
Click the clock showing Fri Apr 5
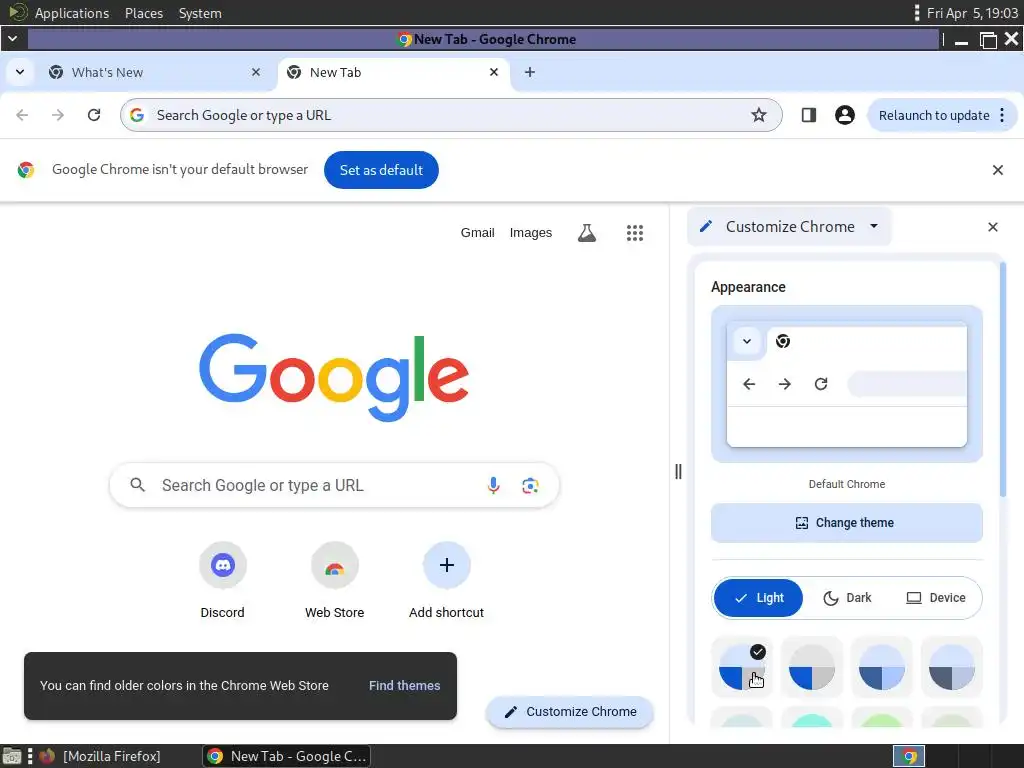click(972, 13)
